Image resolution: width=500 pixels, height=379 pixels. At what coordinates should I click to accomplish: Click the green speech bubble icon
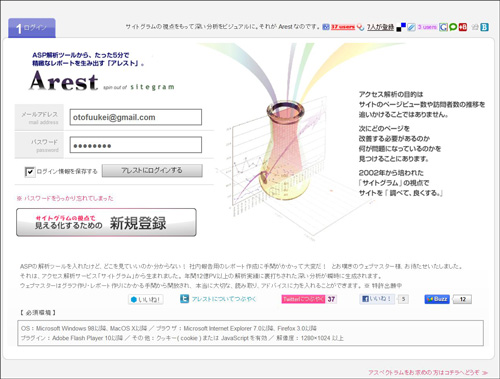[453, 27]
